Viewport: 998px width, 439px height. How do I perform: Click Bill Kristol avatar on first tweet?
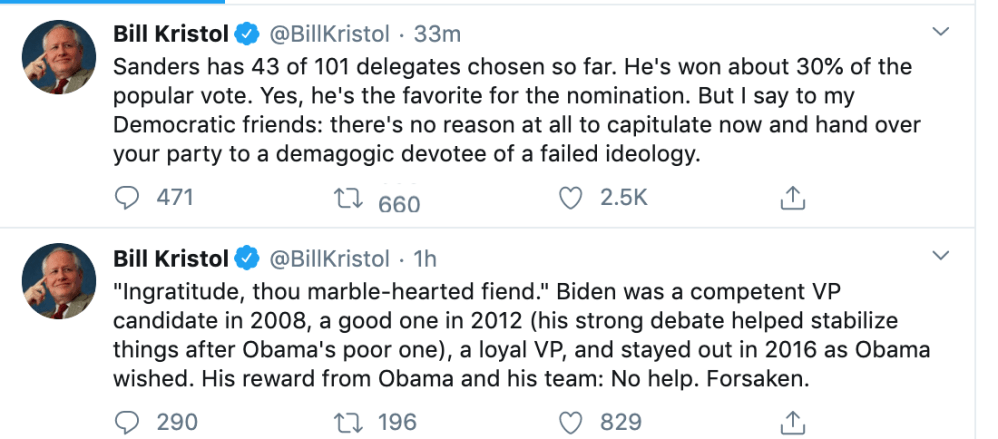[x=60, y=58]
